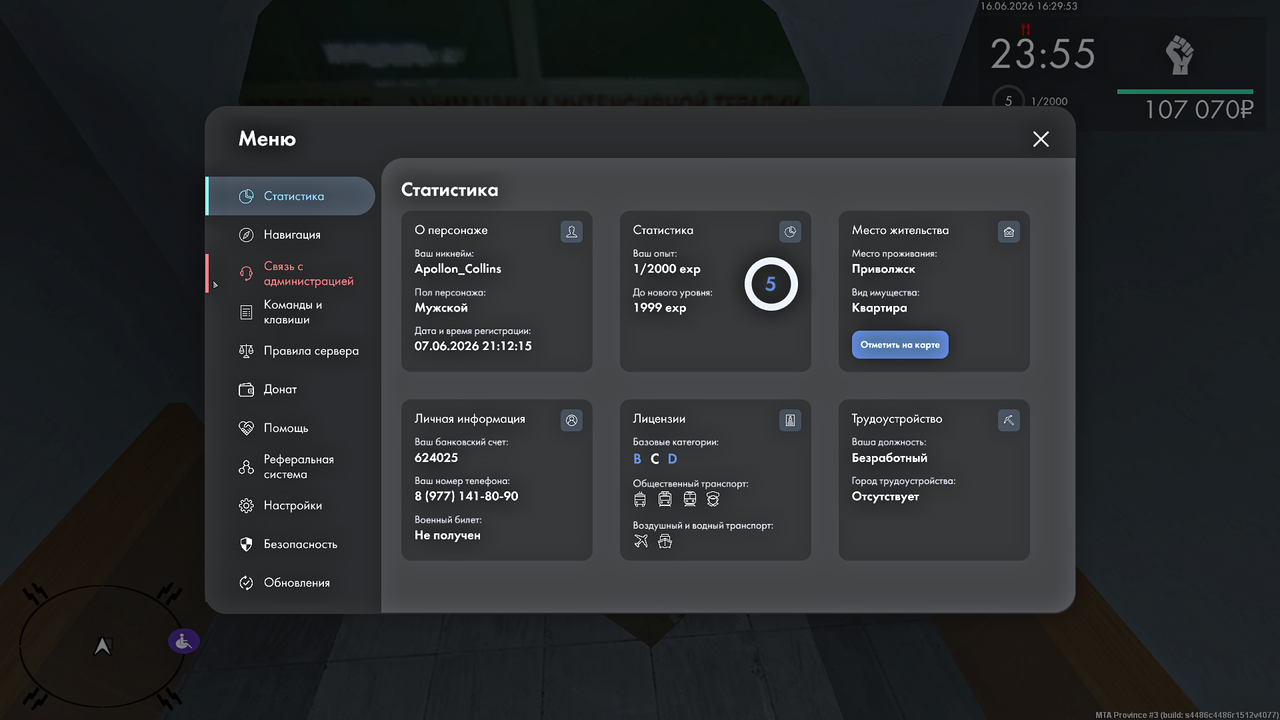
Task: Close the Меню window
Action: (x=1041, y=139)
